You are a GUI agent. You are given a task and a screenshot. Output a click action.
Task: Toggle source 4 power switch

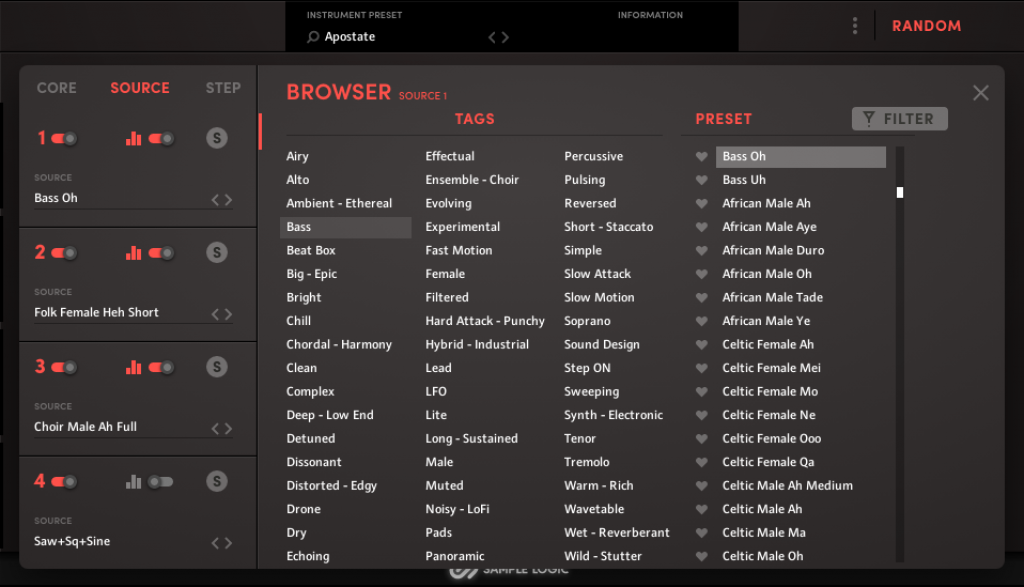64,482
